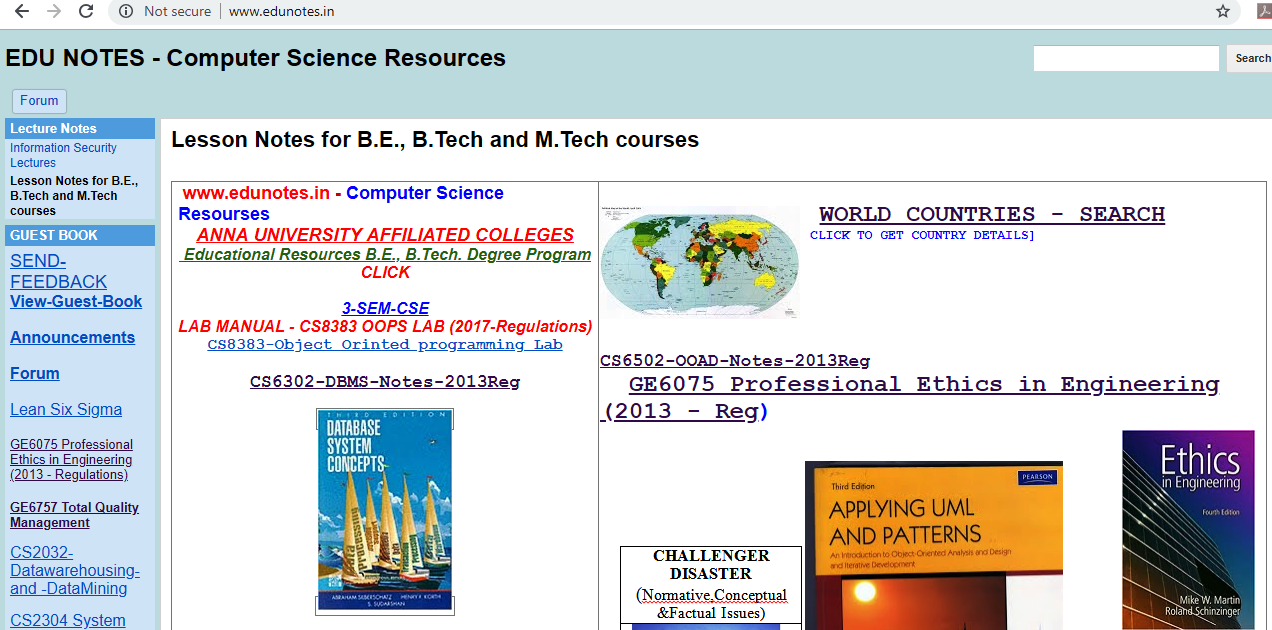Image resolution: width=1272 pixels, height=630 pixels.
Task: Click ANNA UNIVERSITY AFFILIATED COLLEGES link
Action: (385, 235)
